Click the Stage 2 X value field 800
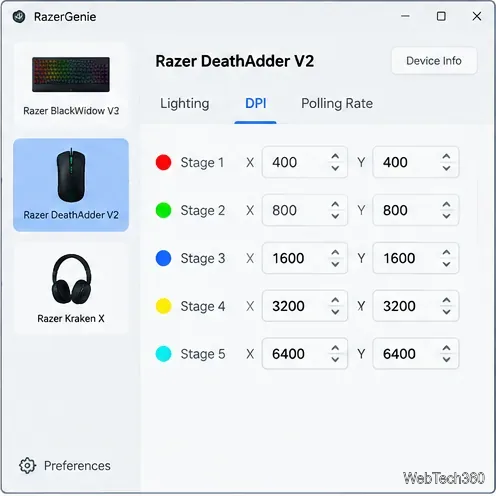The image size is (496, 496). (x=305, y=210)
